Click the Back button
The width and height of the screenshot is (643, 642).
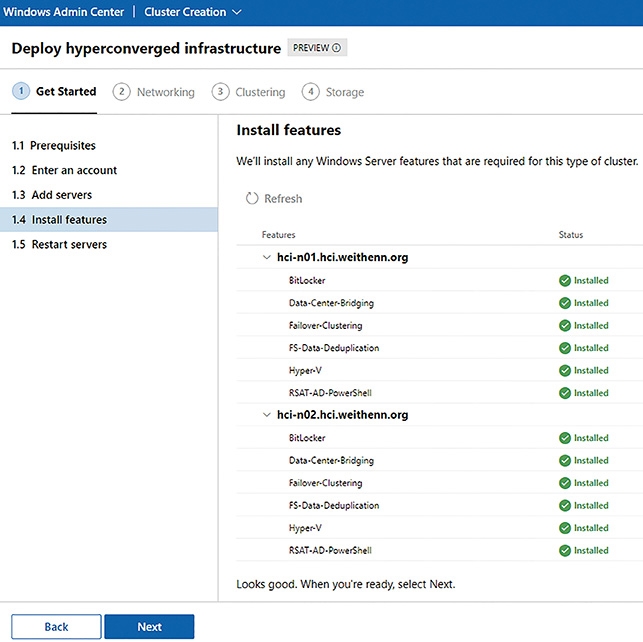(56, 626)
